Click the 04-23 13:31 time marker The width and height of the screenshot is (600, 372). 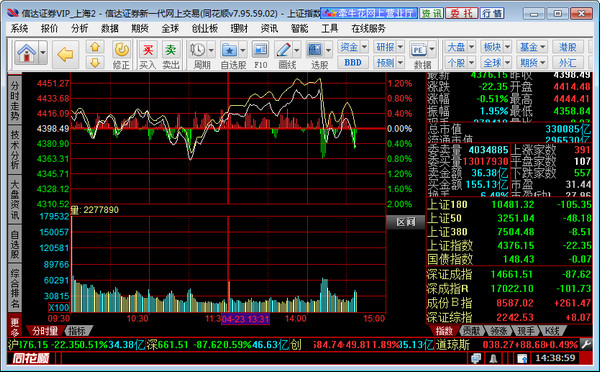click(245, 319)
